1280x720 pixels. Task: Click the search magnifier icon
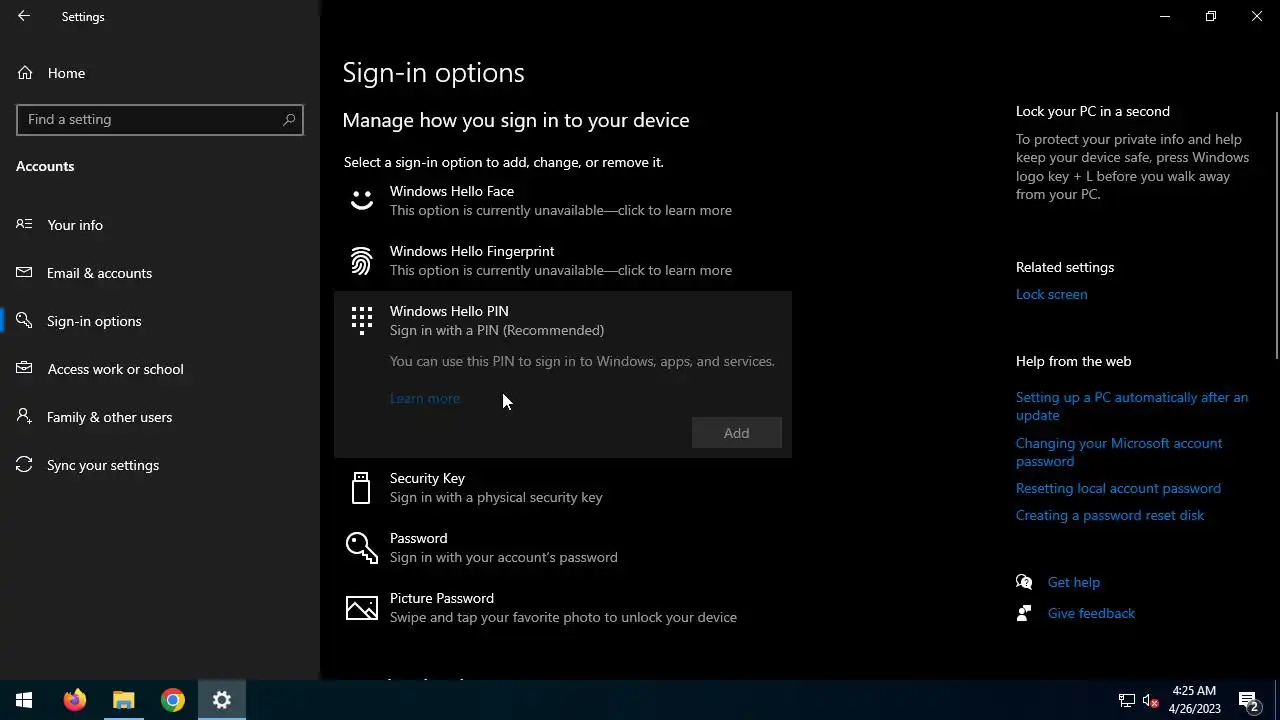coord(289,119)
